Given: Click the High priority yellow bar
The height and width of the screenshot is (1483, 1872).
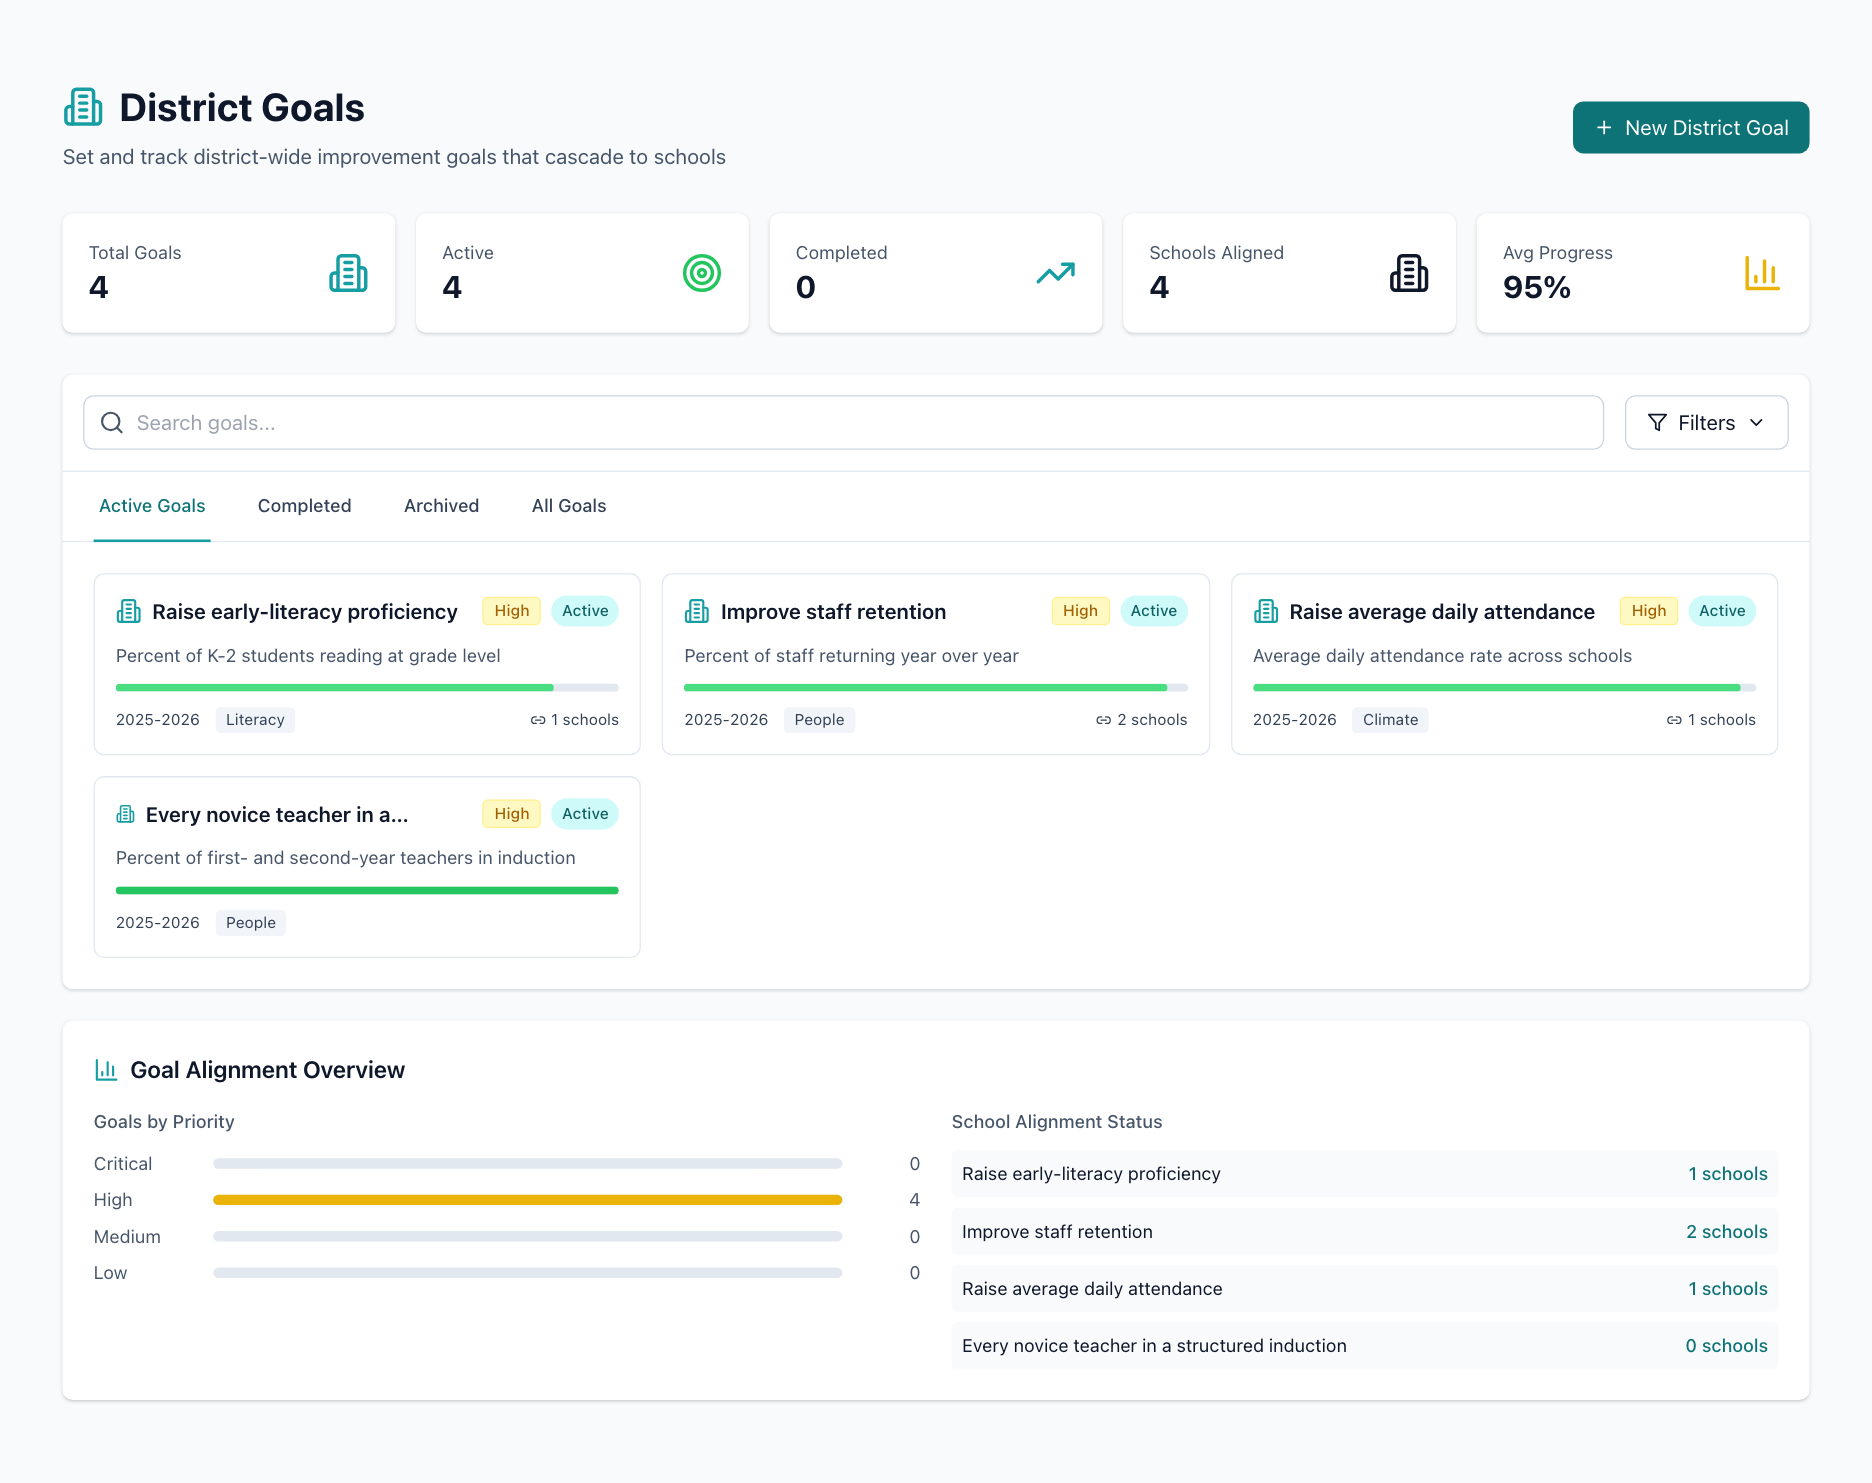Looking at the screenshot, I should point(528,1200).
